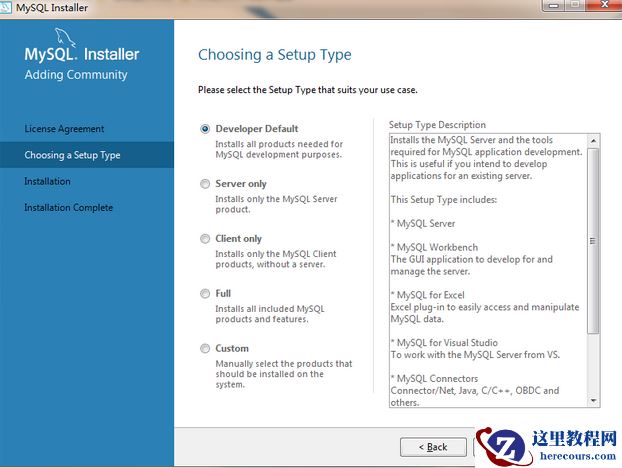The image size is (622, 468).
Task: Click '* MySQL Server' line in description
Action: (423, 224)
